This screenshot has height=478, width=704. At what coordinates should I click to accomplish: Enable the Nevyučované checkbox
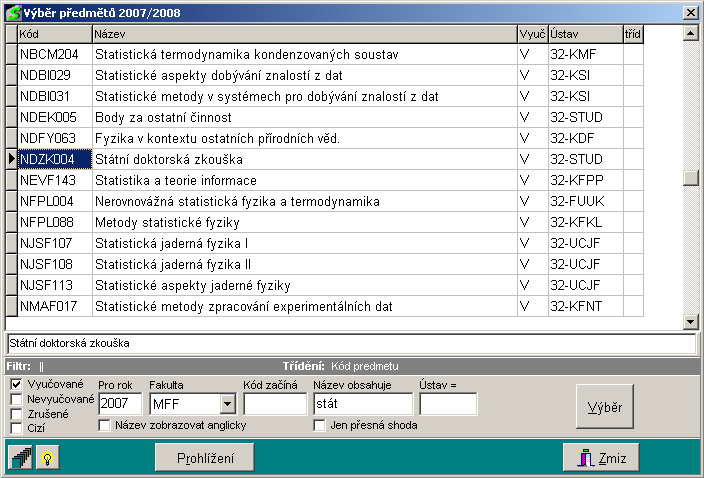tap(16, 399)
